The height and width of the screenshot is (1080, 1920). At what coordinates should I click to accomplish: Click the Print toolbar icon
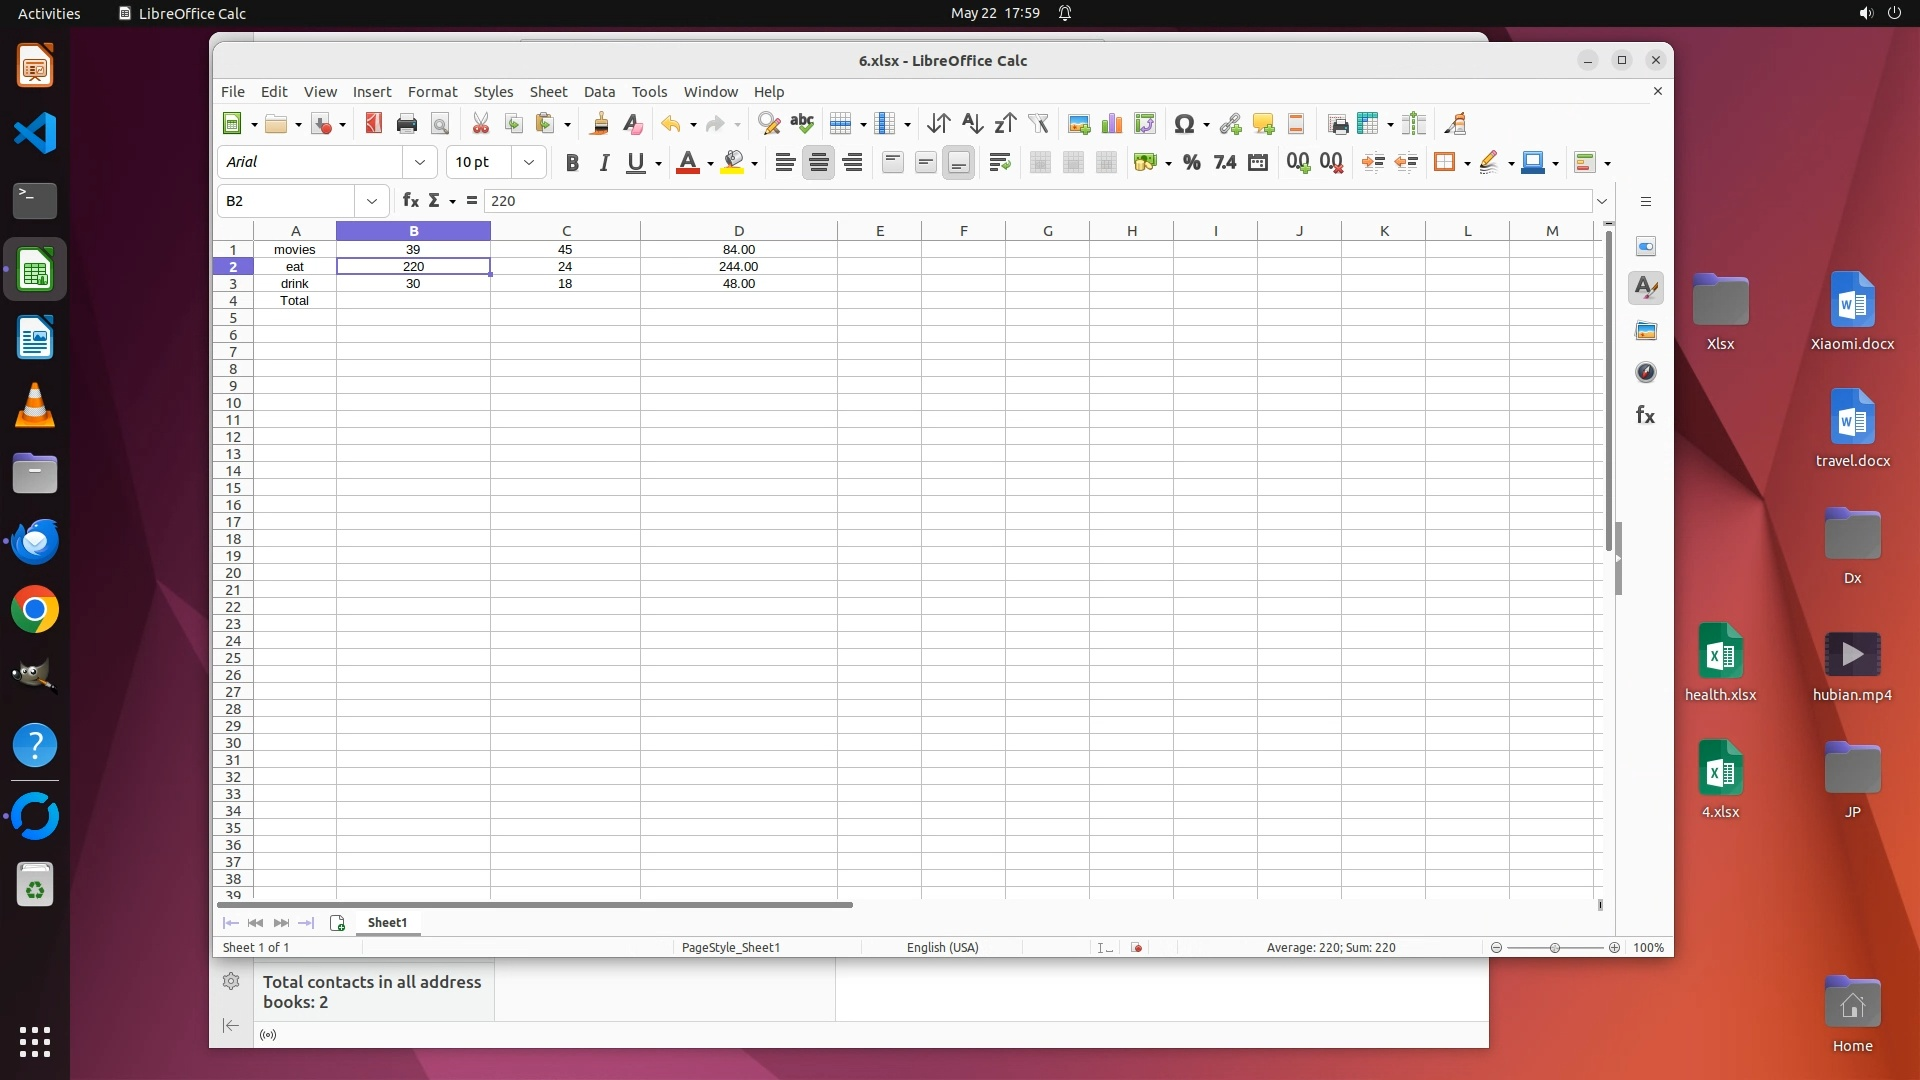coord(406,124)
